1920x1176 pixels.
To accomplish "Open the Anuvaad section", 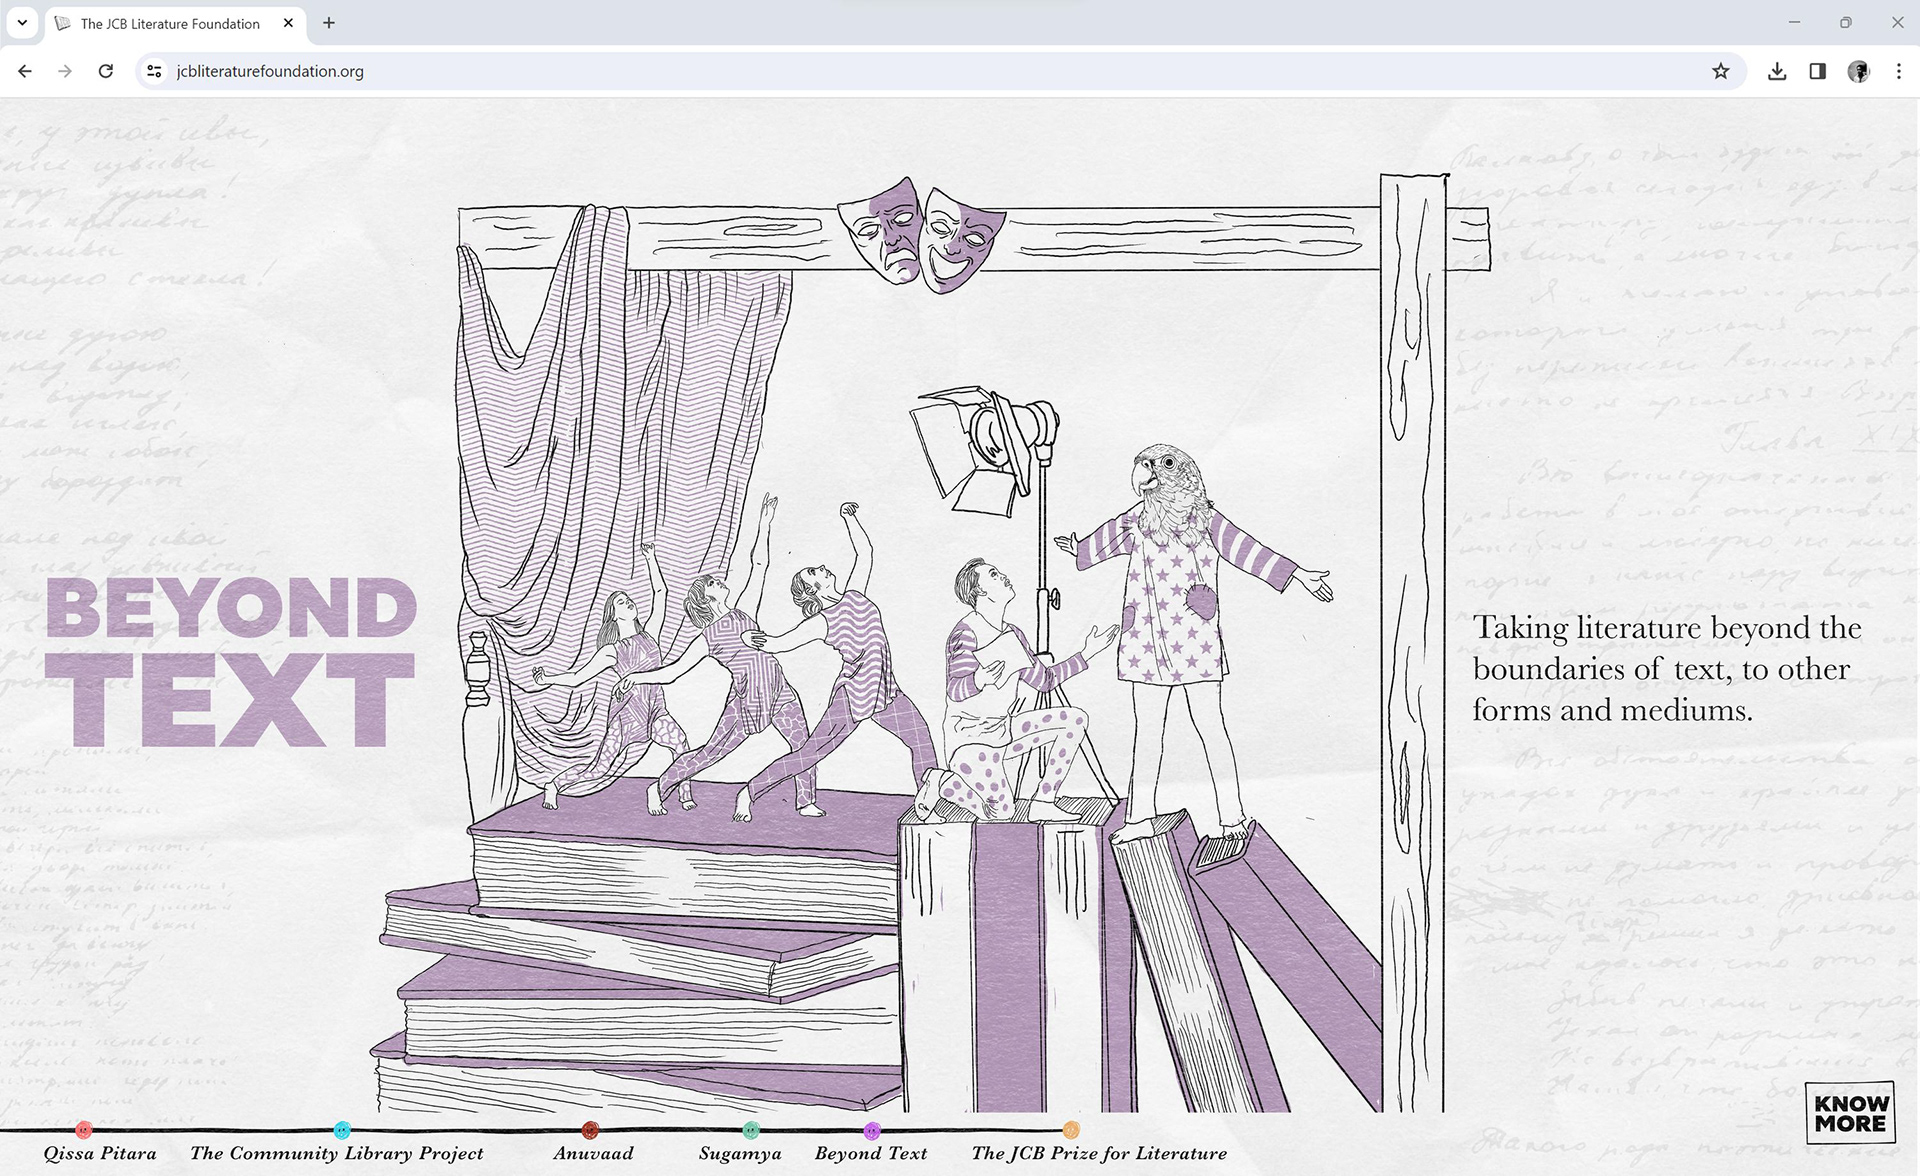I will [593, 1153].
